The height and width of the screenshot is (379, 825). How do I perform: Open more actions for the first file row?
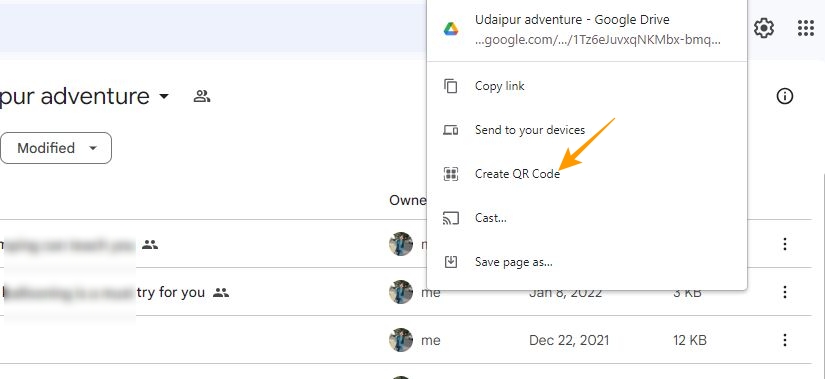(784, 244)
